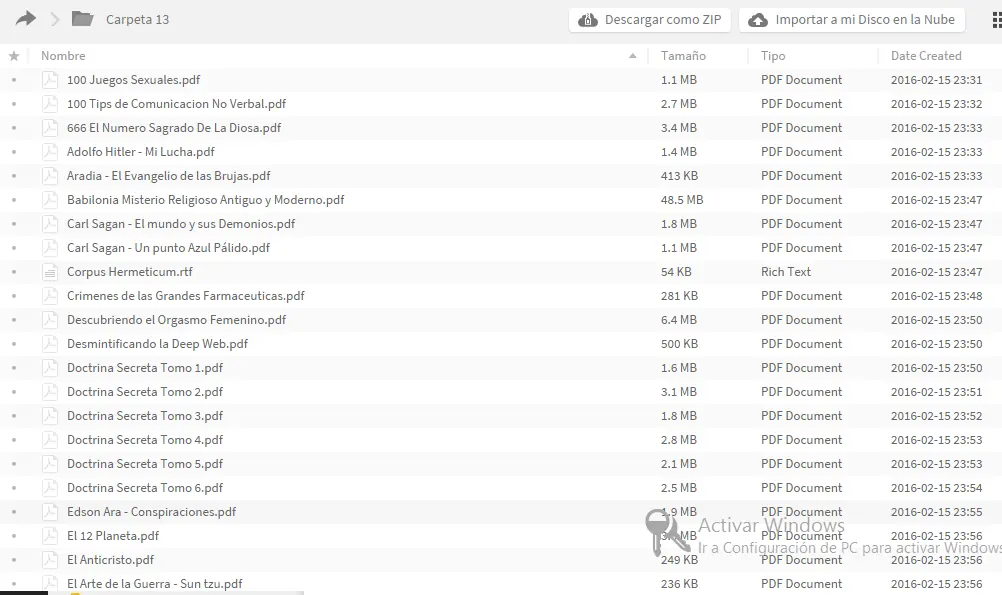Open Aradia - El Evangelio de las Brujas.pdf

(x=169, y=176)
